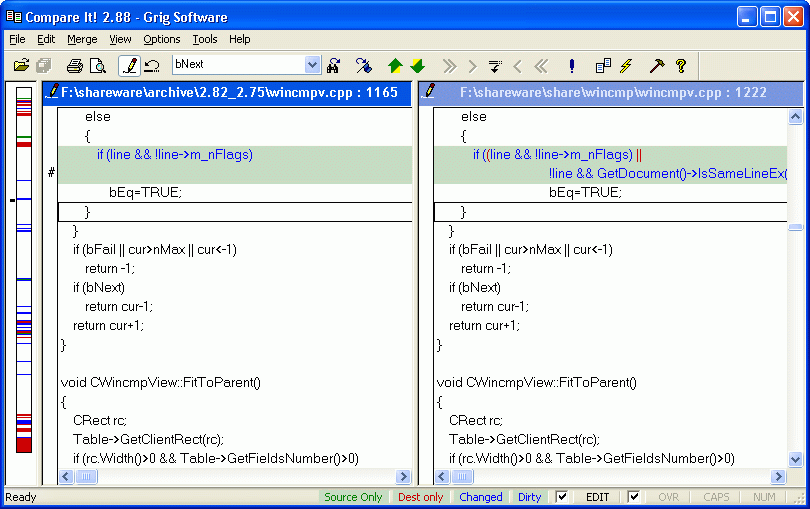
Task: Click the Ready status bar text
Action: pyautogui.click(x=21, y=497)
